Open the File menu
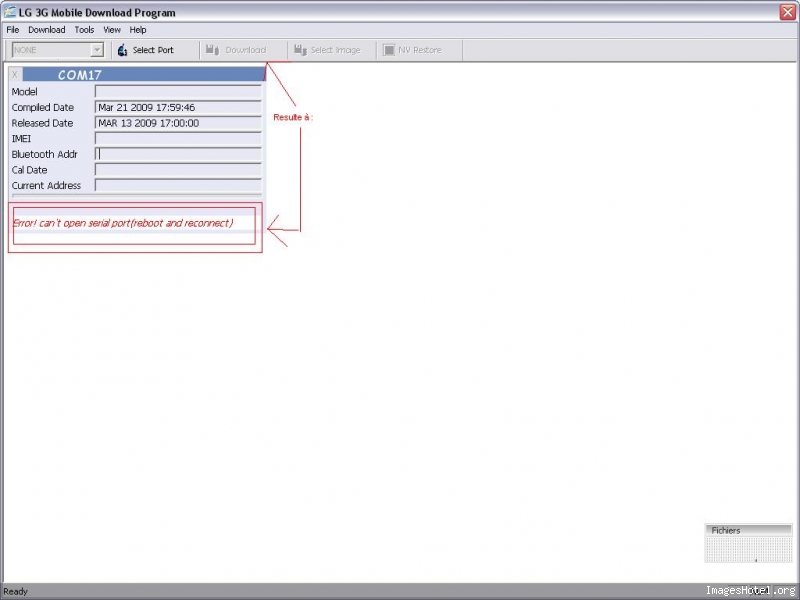800x600 pixels. pyautogui.click(x=13, y=30)
